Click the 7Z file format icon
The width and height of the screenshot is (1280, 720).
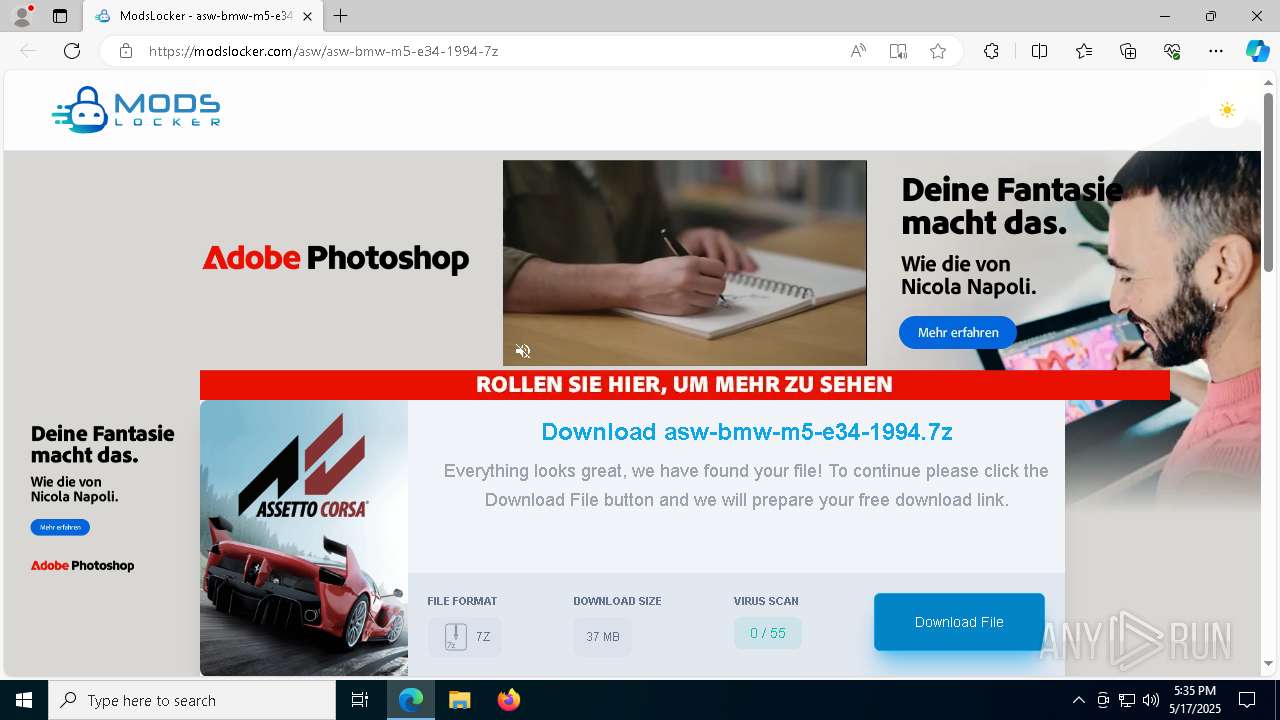(x=456, y=637)
